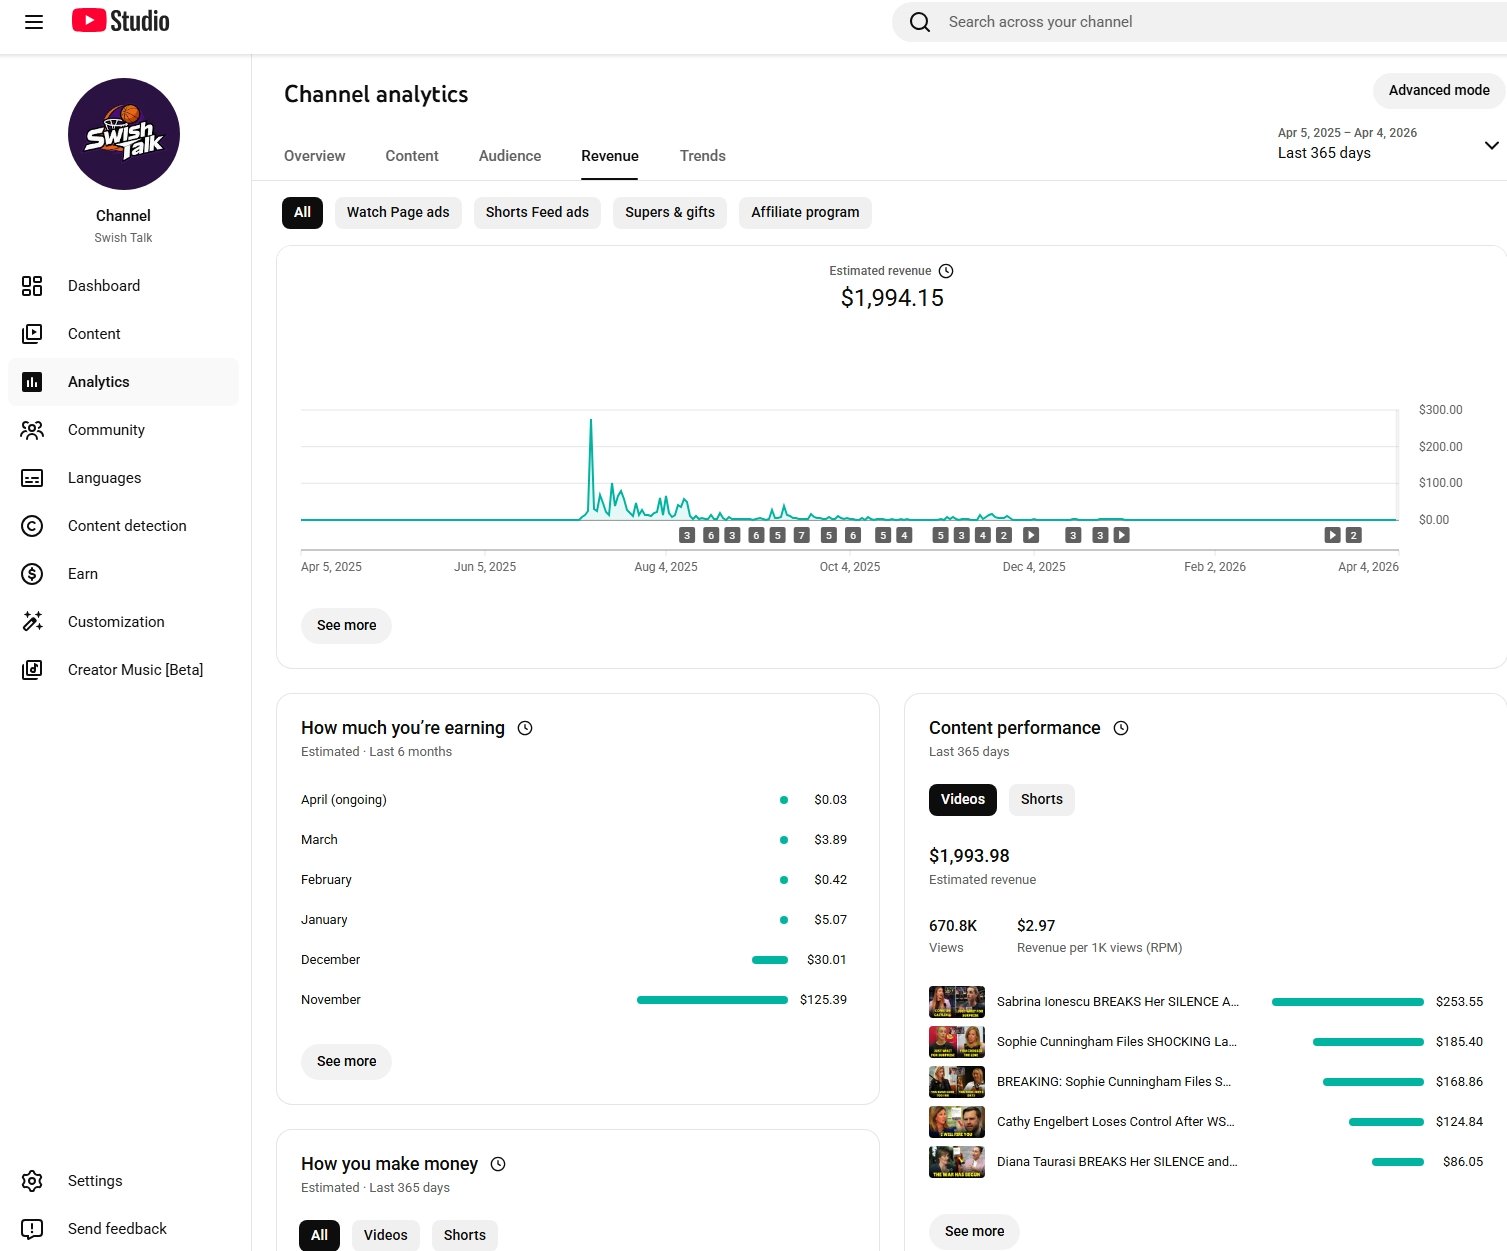Open the hamburger navigation menu
The height and width of the screenshot is (1251, 1507).
coord(33,22)
